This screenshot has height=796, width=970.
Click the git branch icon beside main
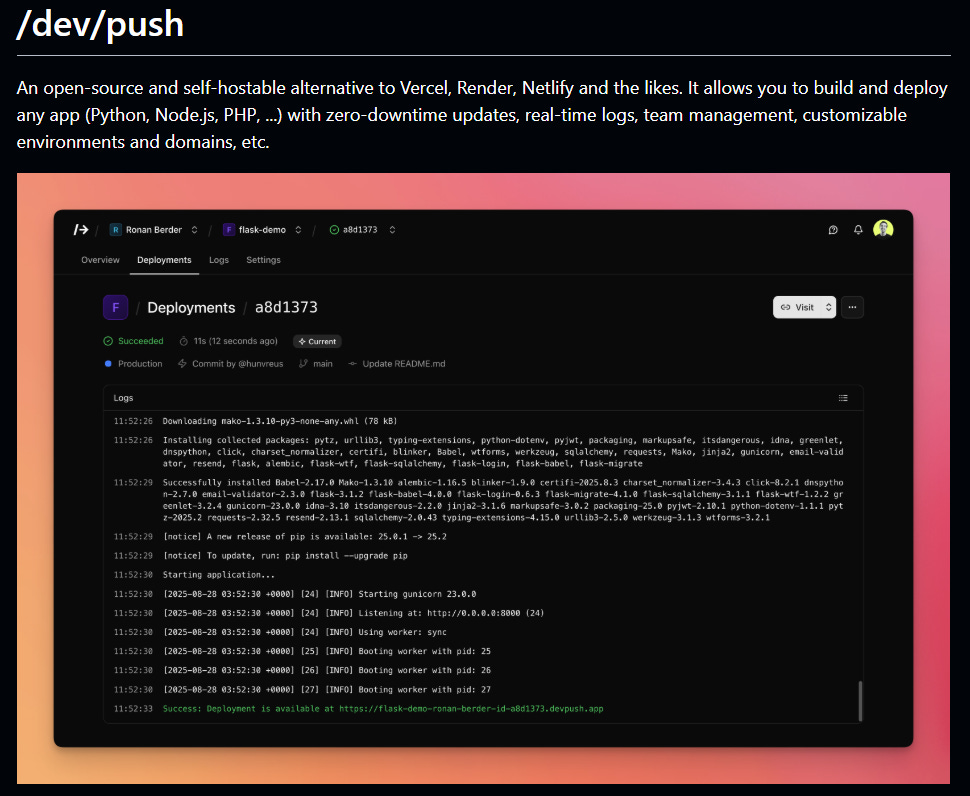[x=303, y=364]
